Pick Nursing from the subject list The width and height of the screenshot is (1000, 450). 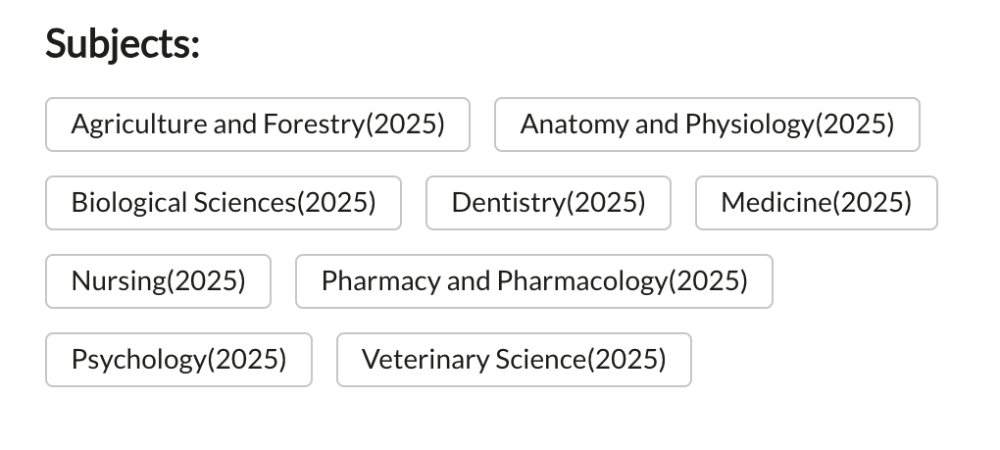click(x=158, y=281)
